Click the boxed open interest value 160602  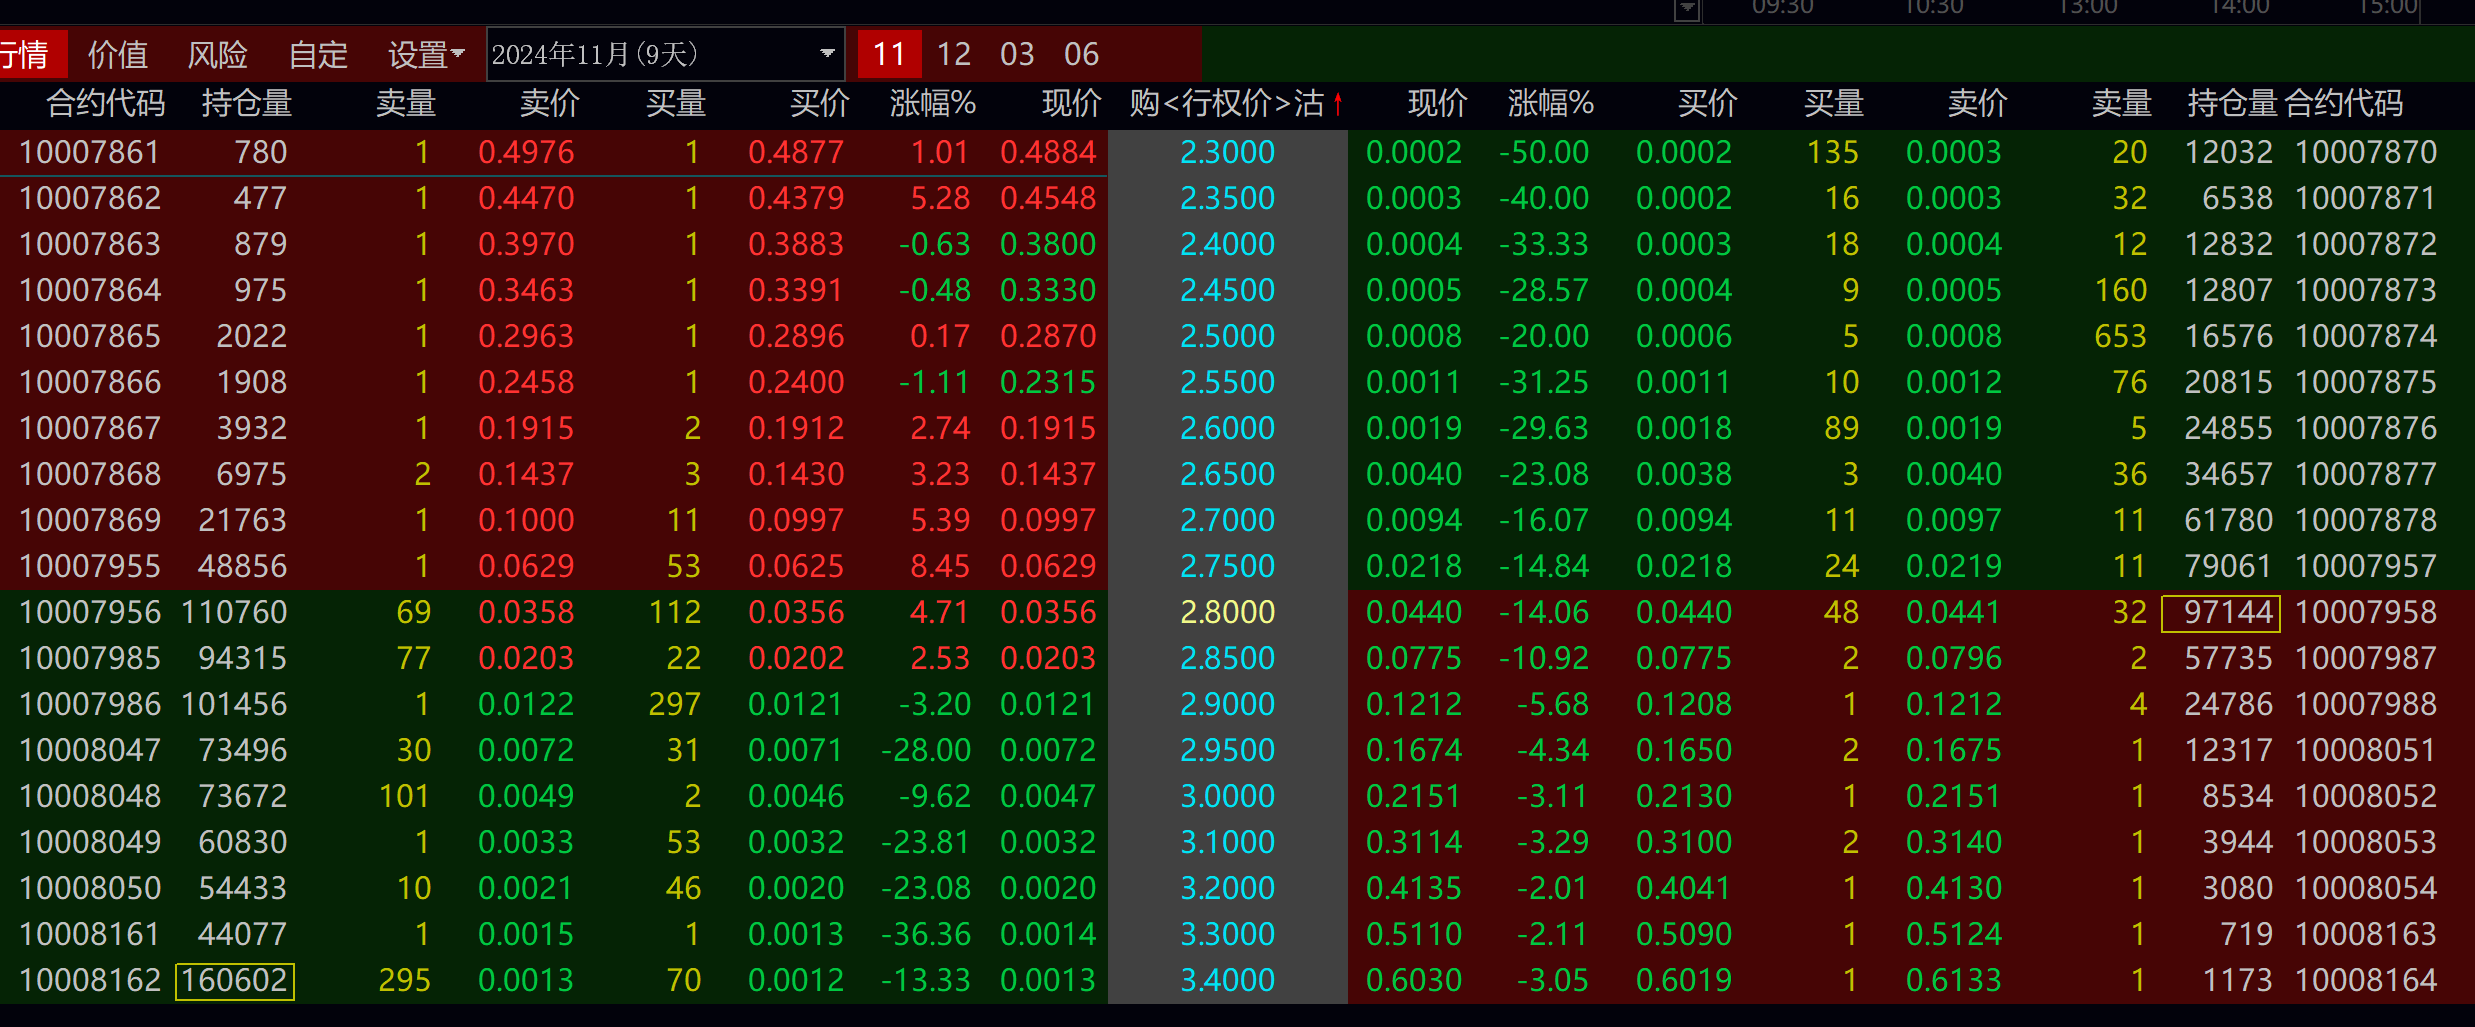click(235, 980)
